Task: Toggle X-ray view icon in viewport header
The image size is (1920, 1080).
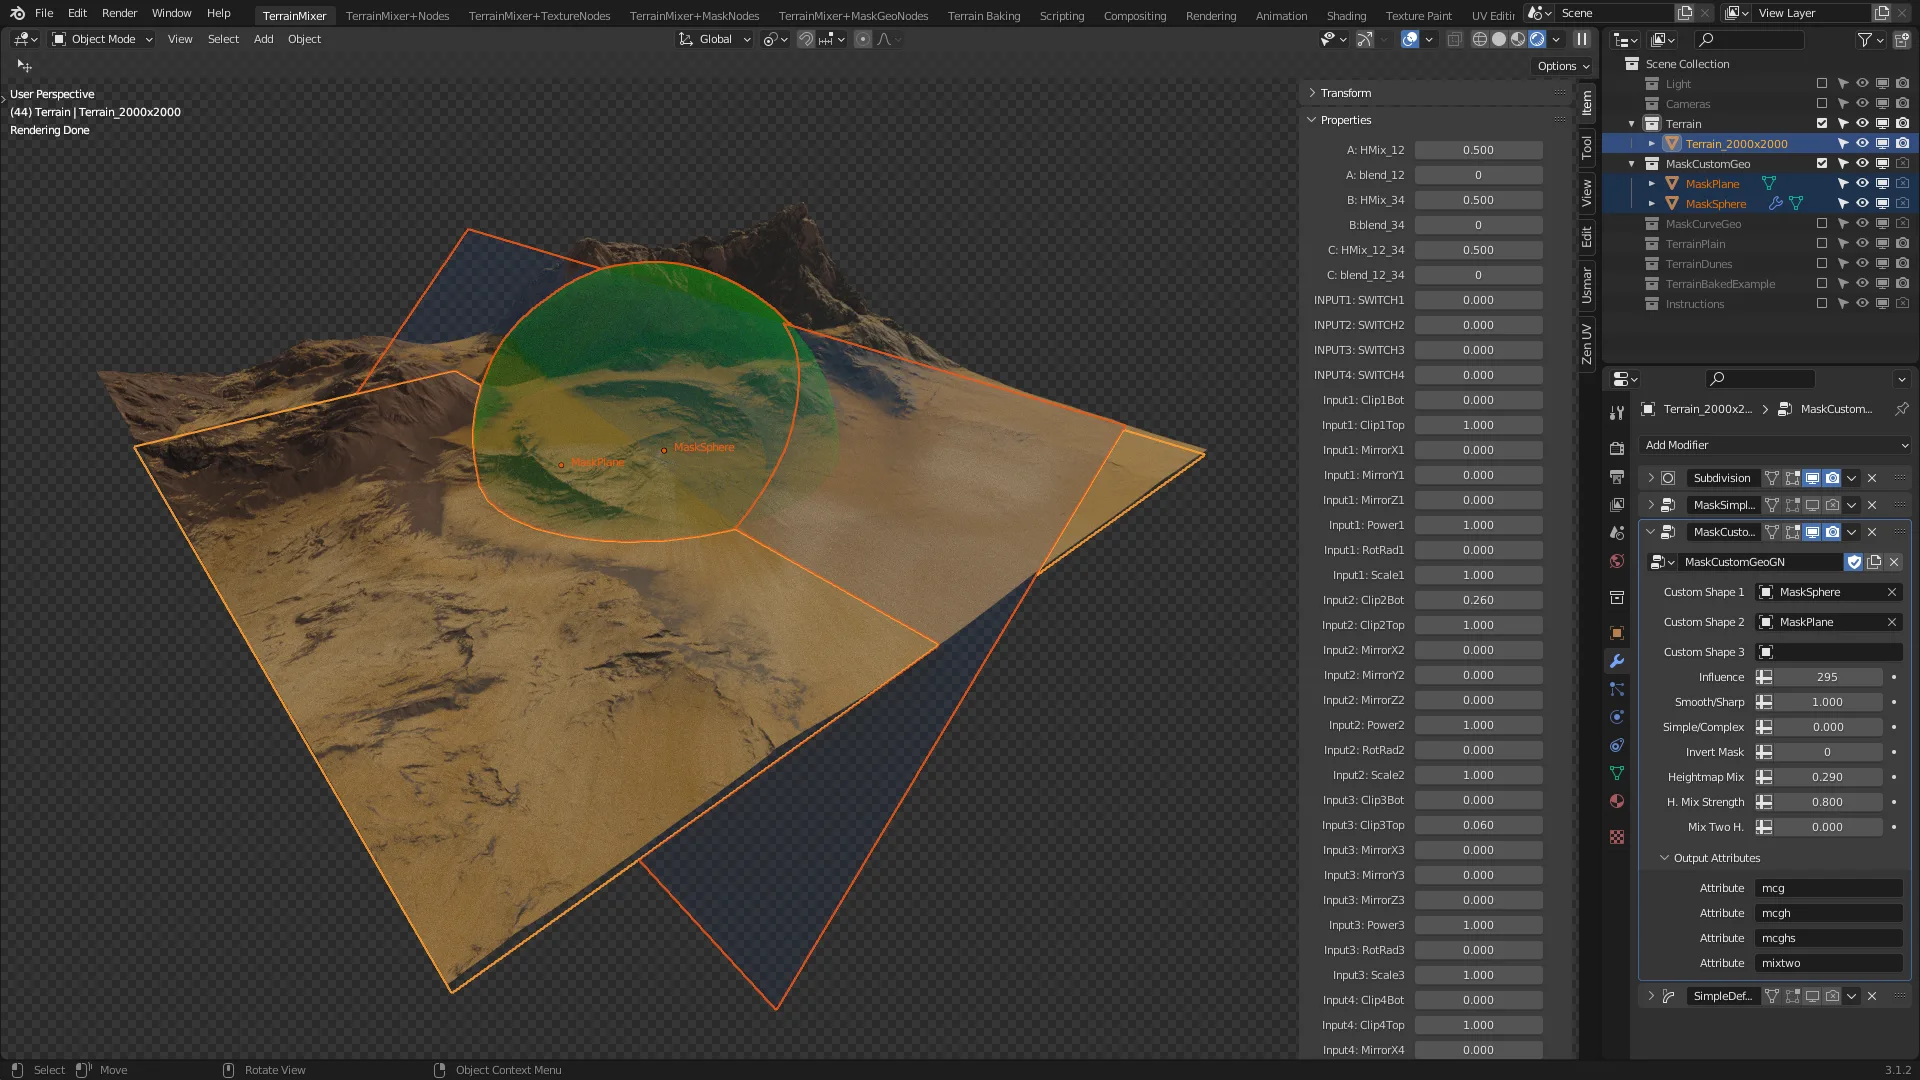Action: (x=1455, y=39)
